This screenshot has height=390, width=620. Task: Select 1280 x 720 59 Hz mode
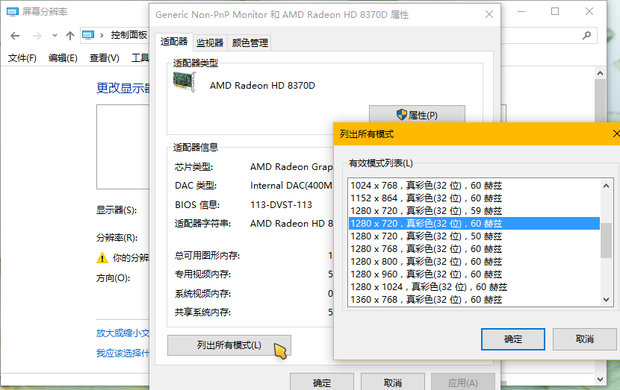point(474,211)
